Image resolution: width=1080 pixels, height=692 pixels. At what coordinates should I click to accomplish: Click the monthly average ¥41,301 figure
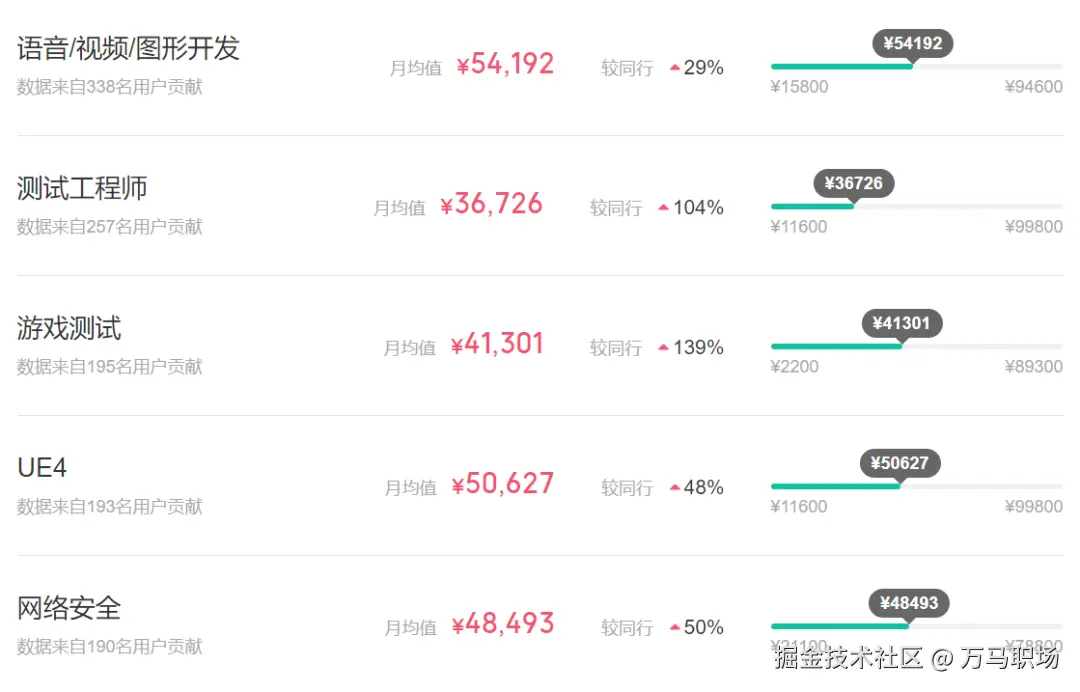tap(497, 344)
